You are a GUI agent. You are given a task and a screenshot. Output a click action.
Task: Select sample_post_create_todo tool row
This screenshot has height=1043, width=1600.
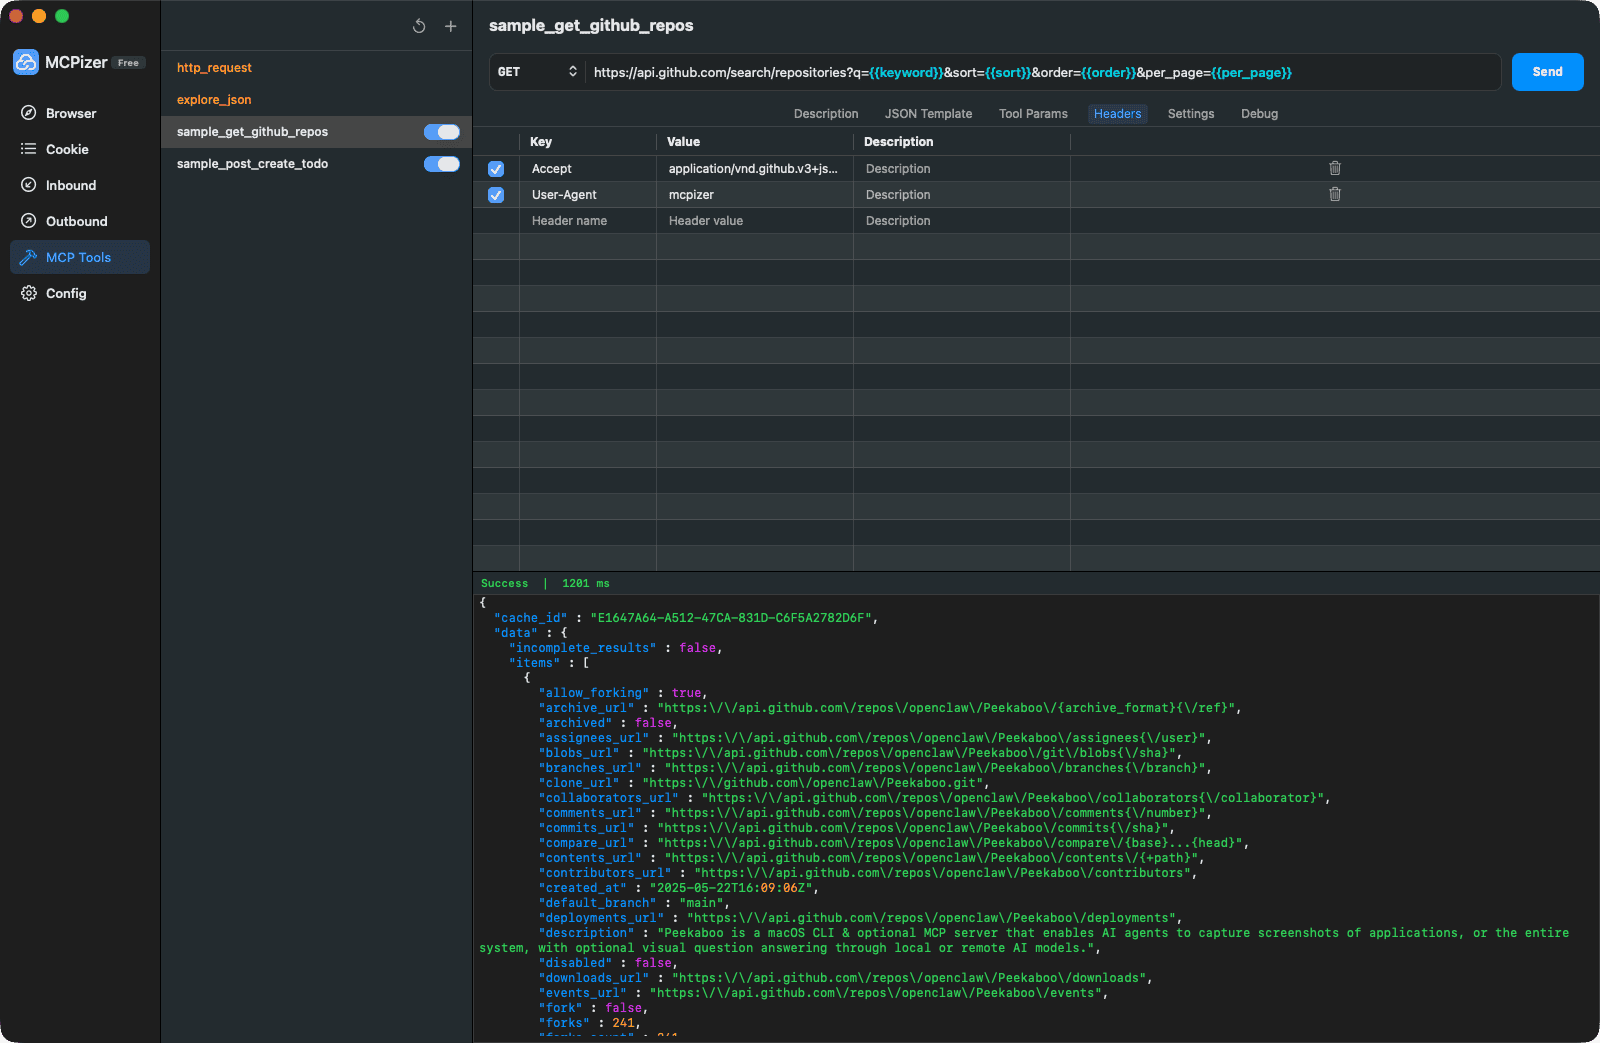[316, 164]
